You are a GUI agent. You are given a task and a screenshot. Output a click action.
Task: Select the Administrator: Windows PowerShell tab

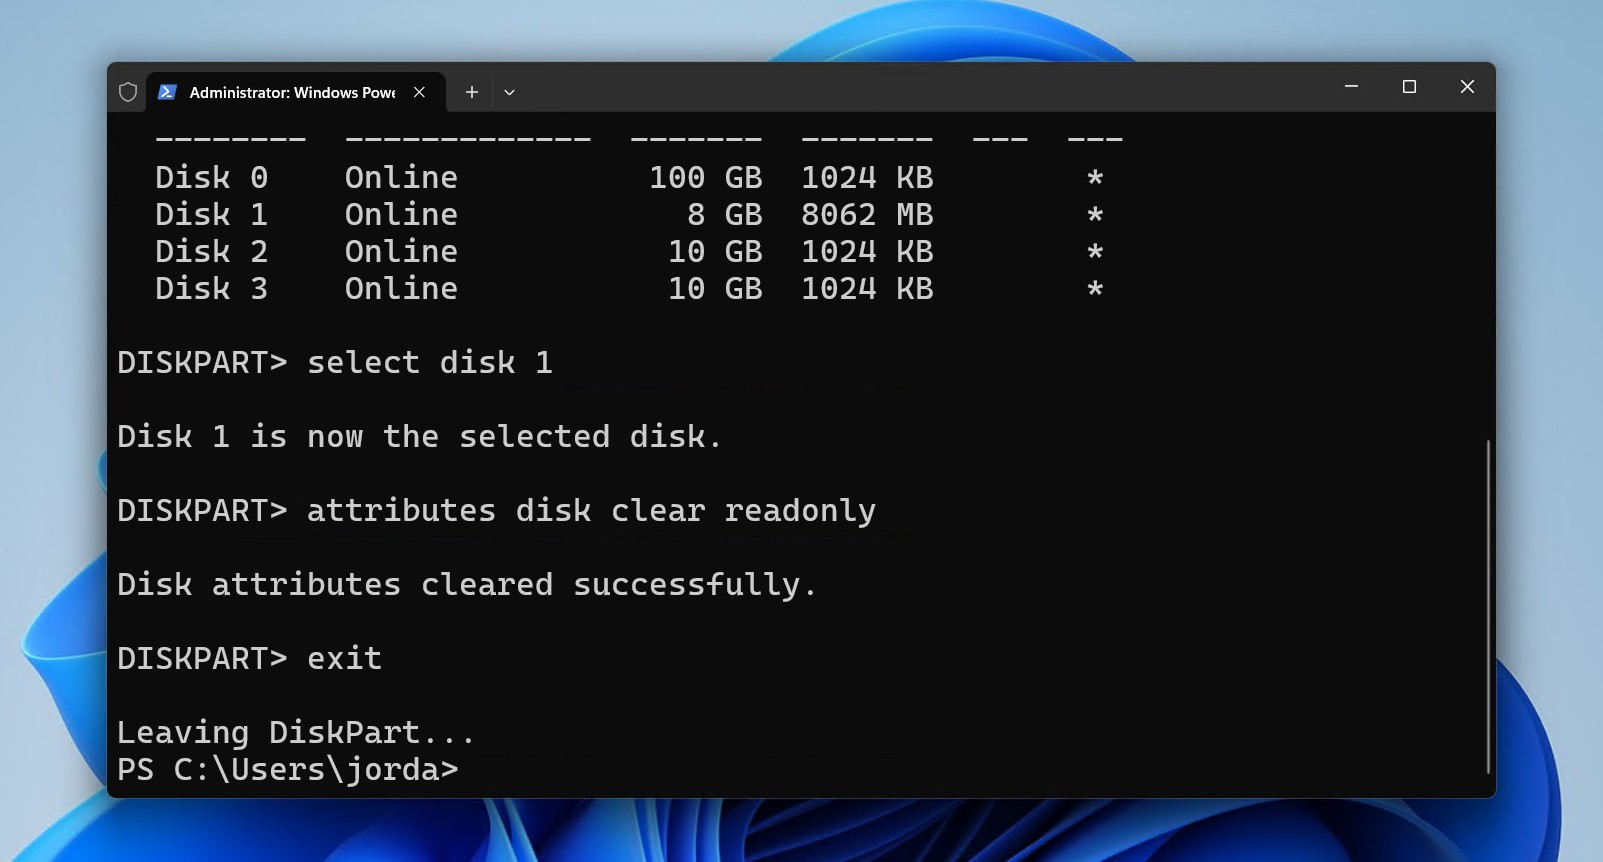pos(292,92)
